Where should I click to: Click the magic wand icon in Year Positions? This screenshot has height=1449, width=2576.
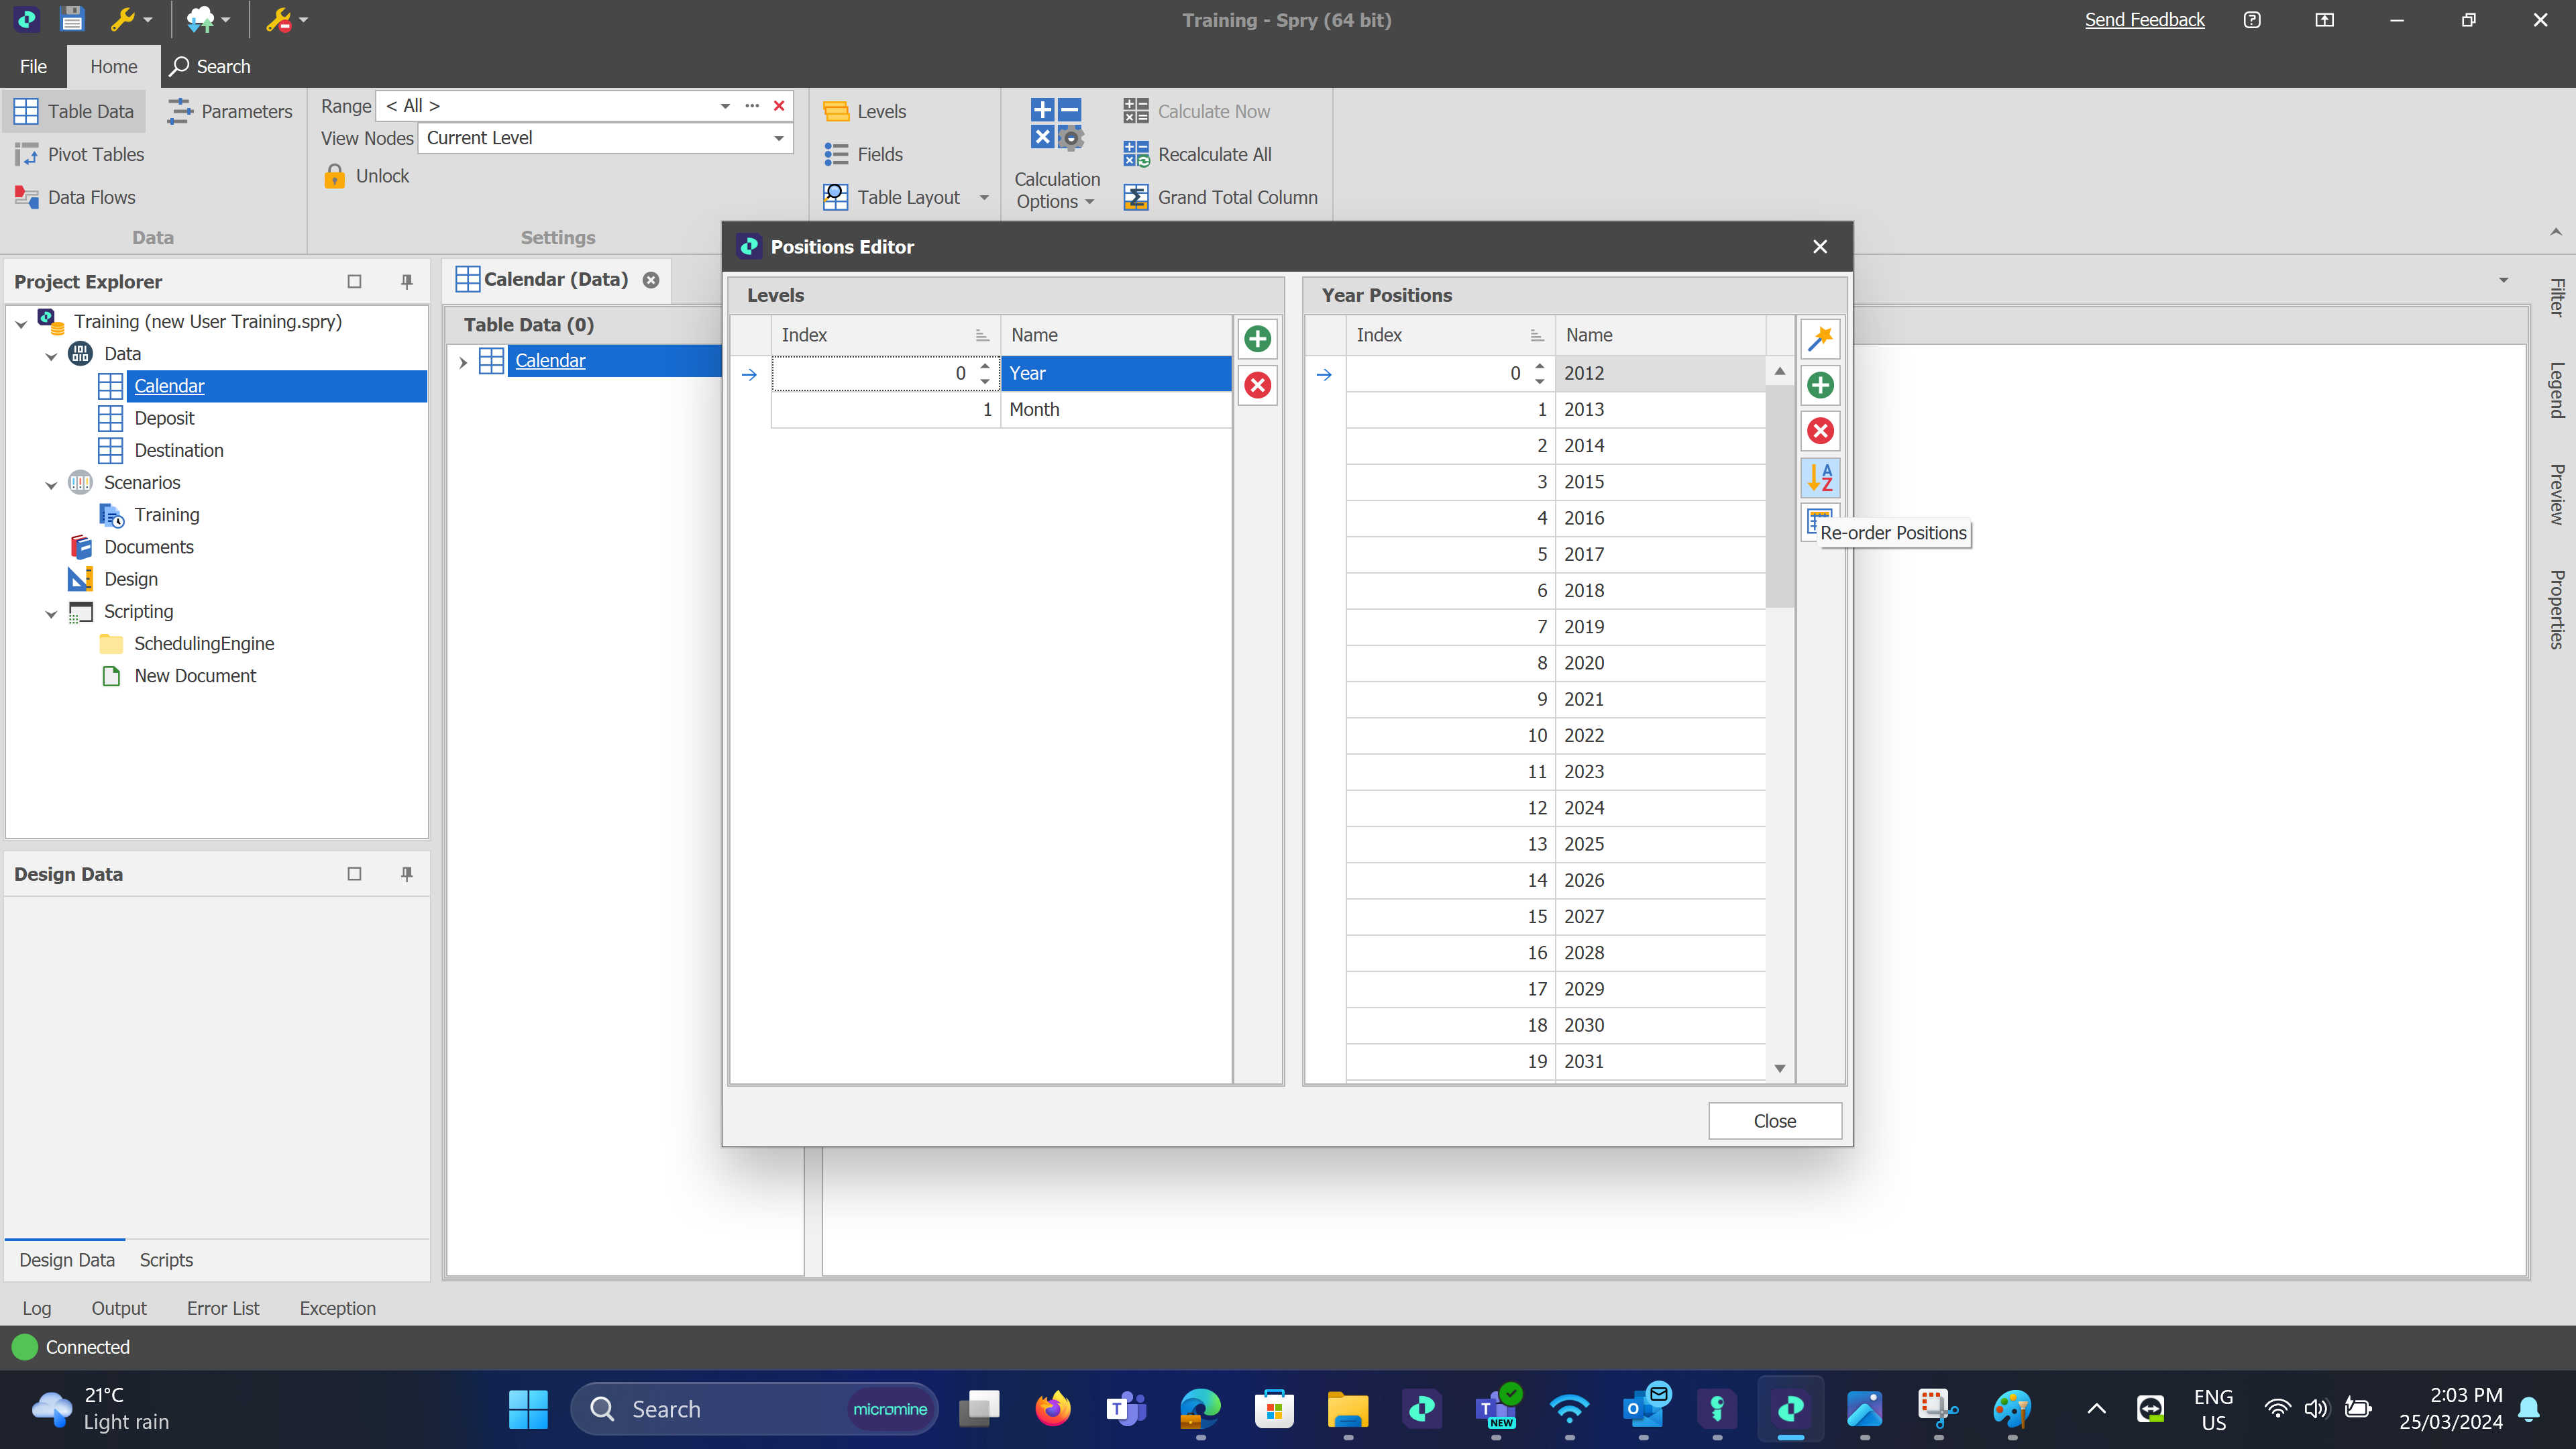pyautogui.click(x=1820, y=339)
